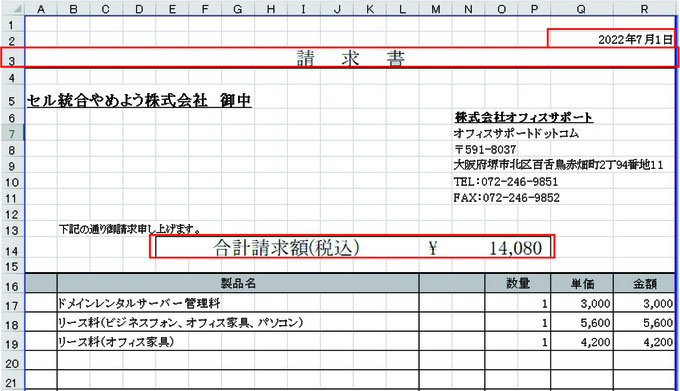Select column Q header
The width and height of the screenshot is (680, 391).
tap(582, 8)
